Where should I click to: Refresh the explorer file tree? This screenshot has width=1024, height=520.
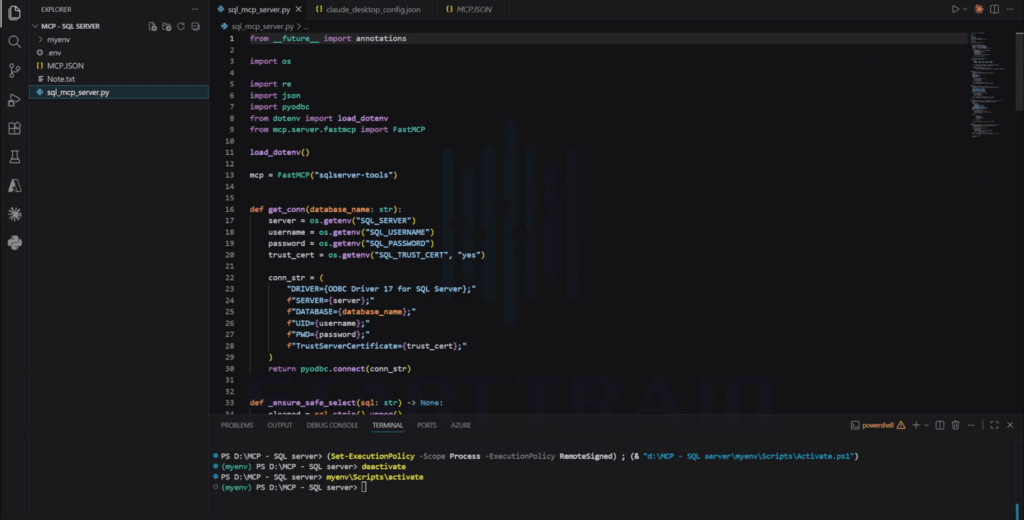click(181, 26)
